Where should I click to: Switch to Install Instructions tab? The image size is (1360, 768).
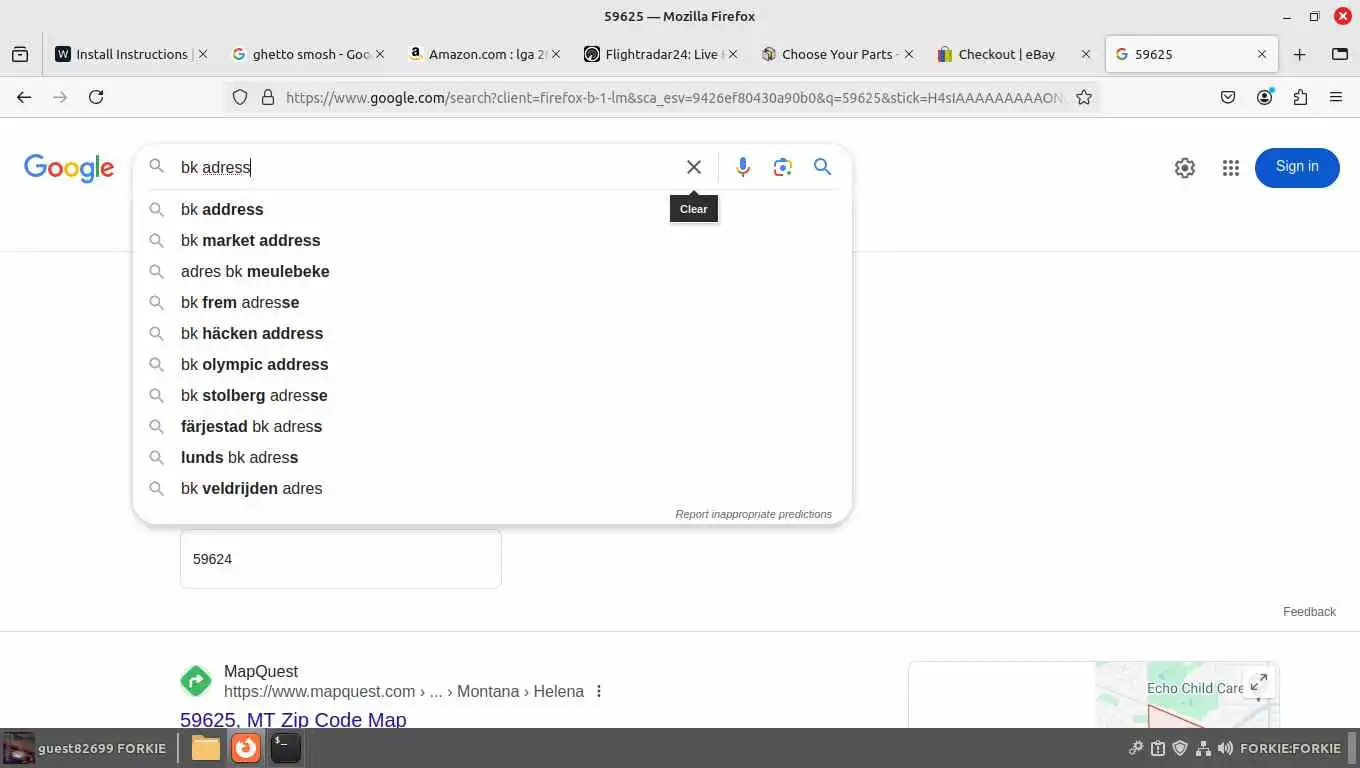point(132,54)
